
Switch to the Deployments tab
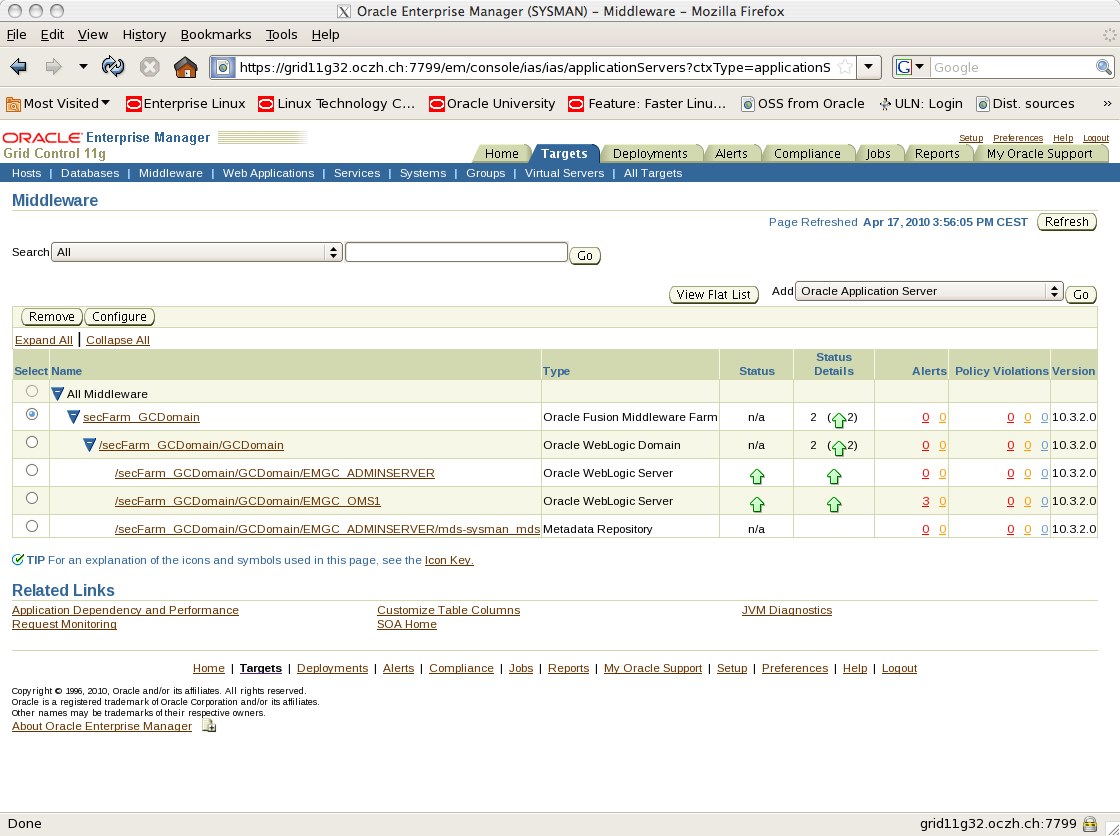pyautogui.click(x=652, y=154)
